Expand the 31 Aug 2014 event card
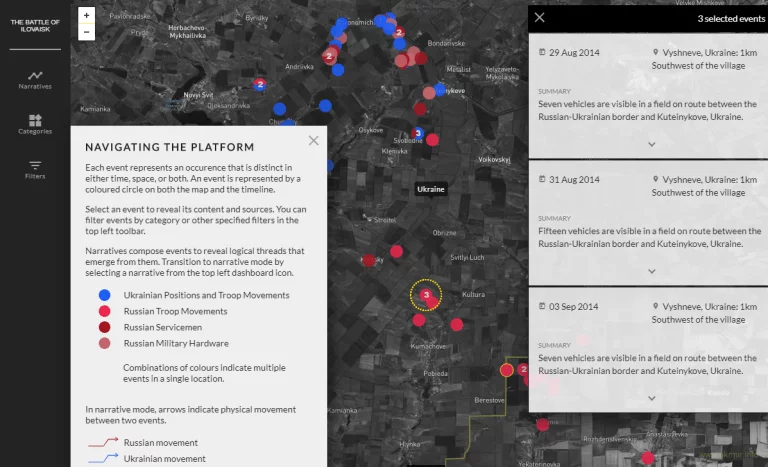 coord(651,271)
